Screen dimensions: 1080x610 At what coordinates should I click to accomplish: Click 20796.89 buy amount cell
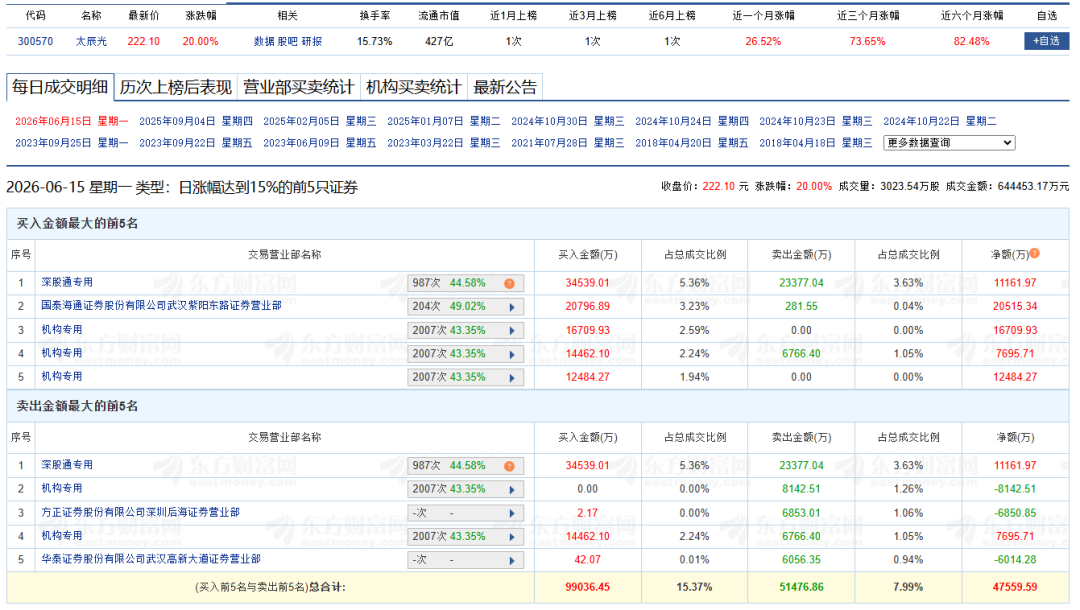click(x=588, y=306)
